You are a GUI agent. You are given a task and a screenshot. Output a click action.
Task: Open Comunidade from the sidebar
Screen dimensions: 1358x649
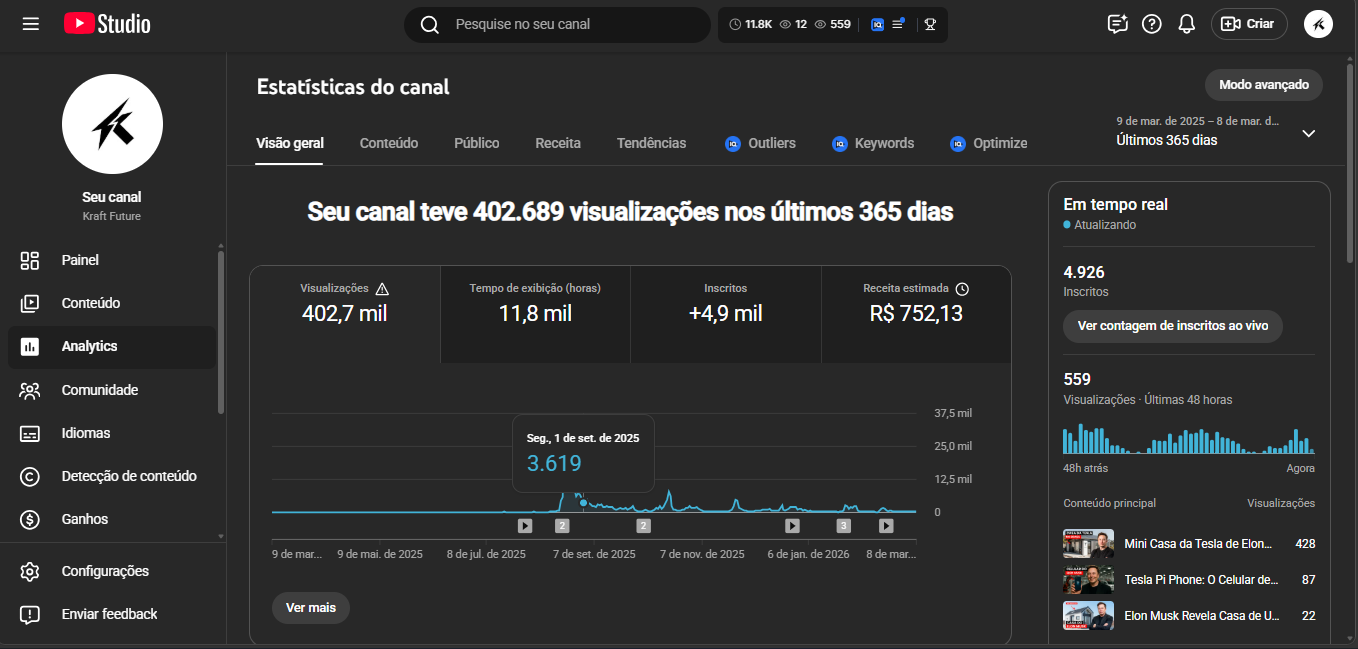[x=112, y=390]
